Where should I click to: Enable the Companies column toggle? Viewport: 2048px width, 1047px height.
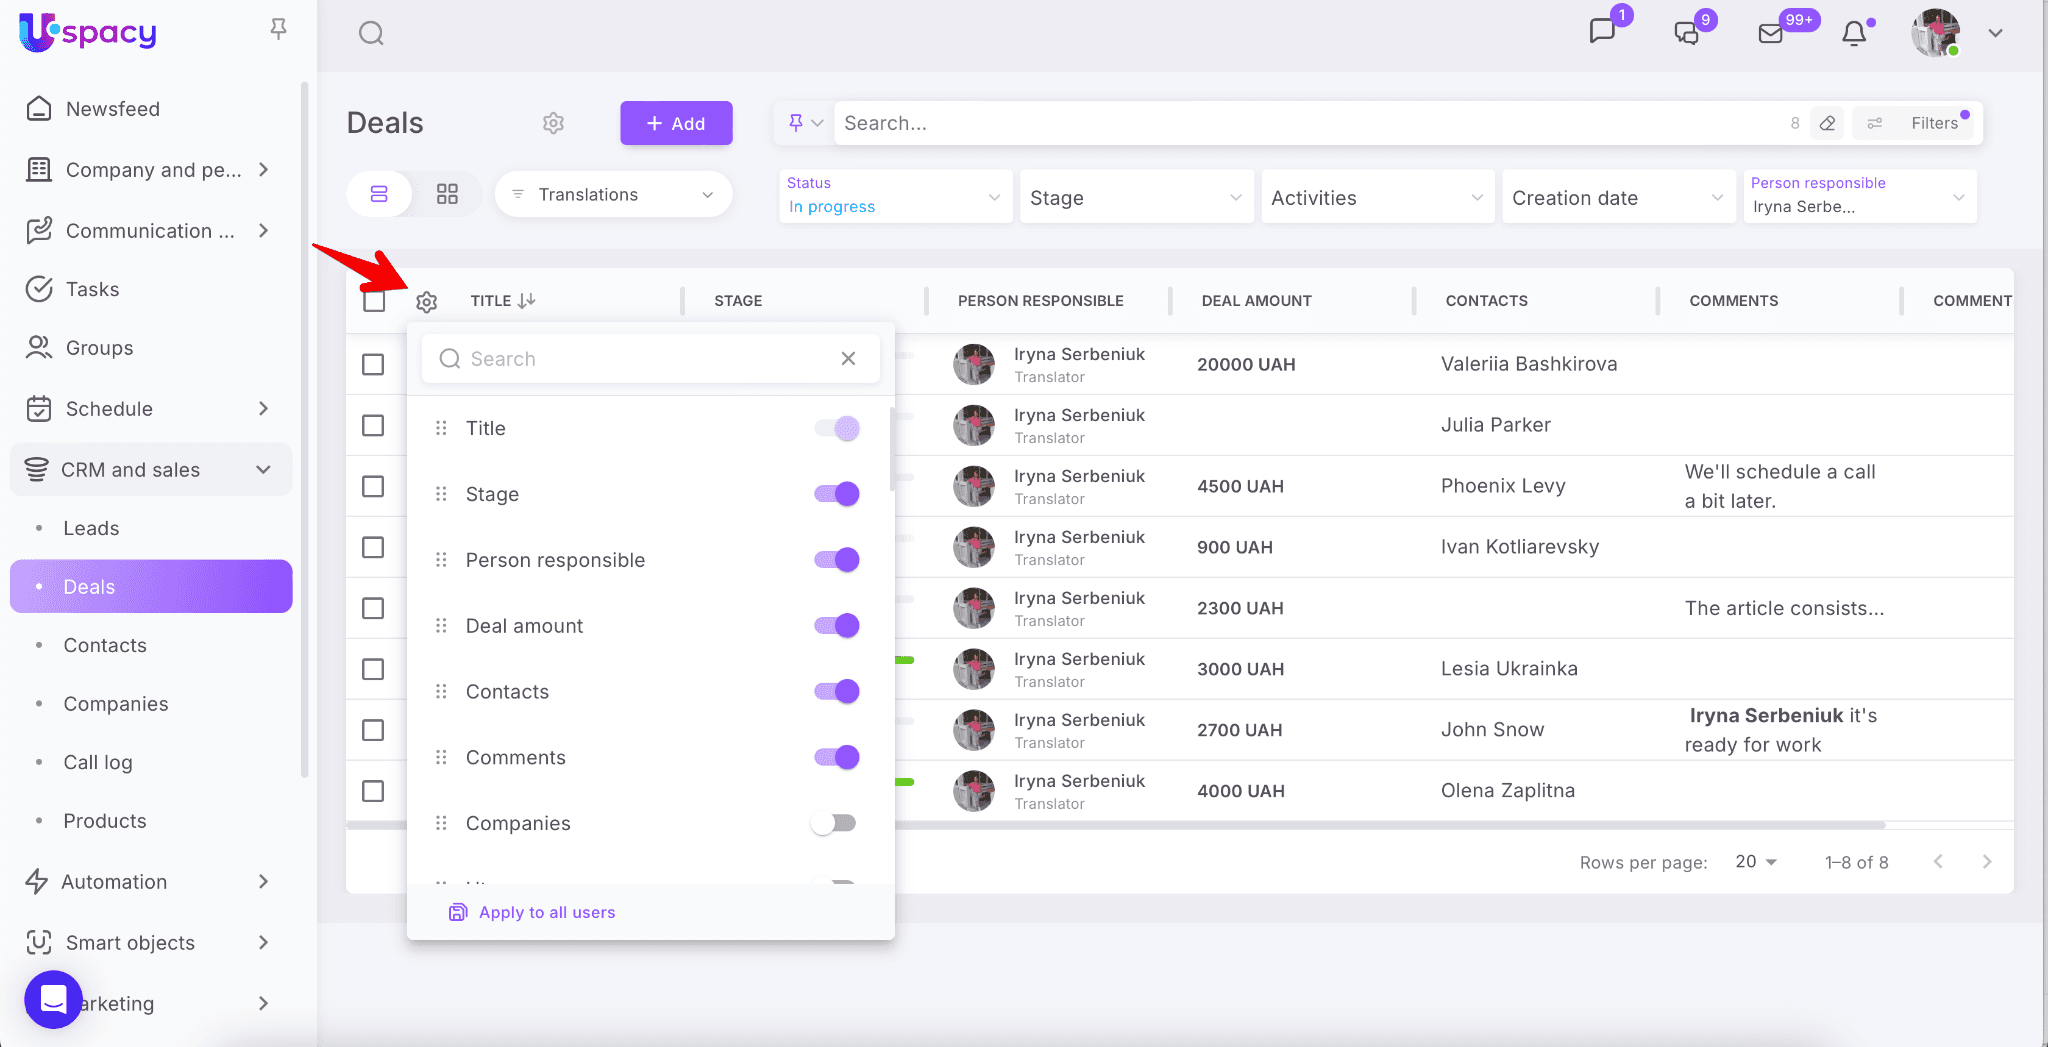click(835, 823)
